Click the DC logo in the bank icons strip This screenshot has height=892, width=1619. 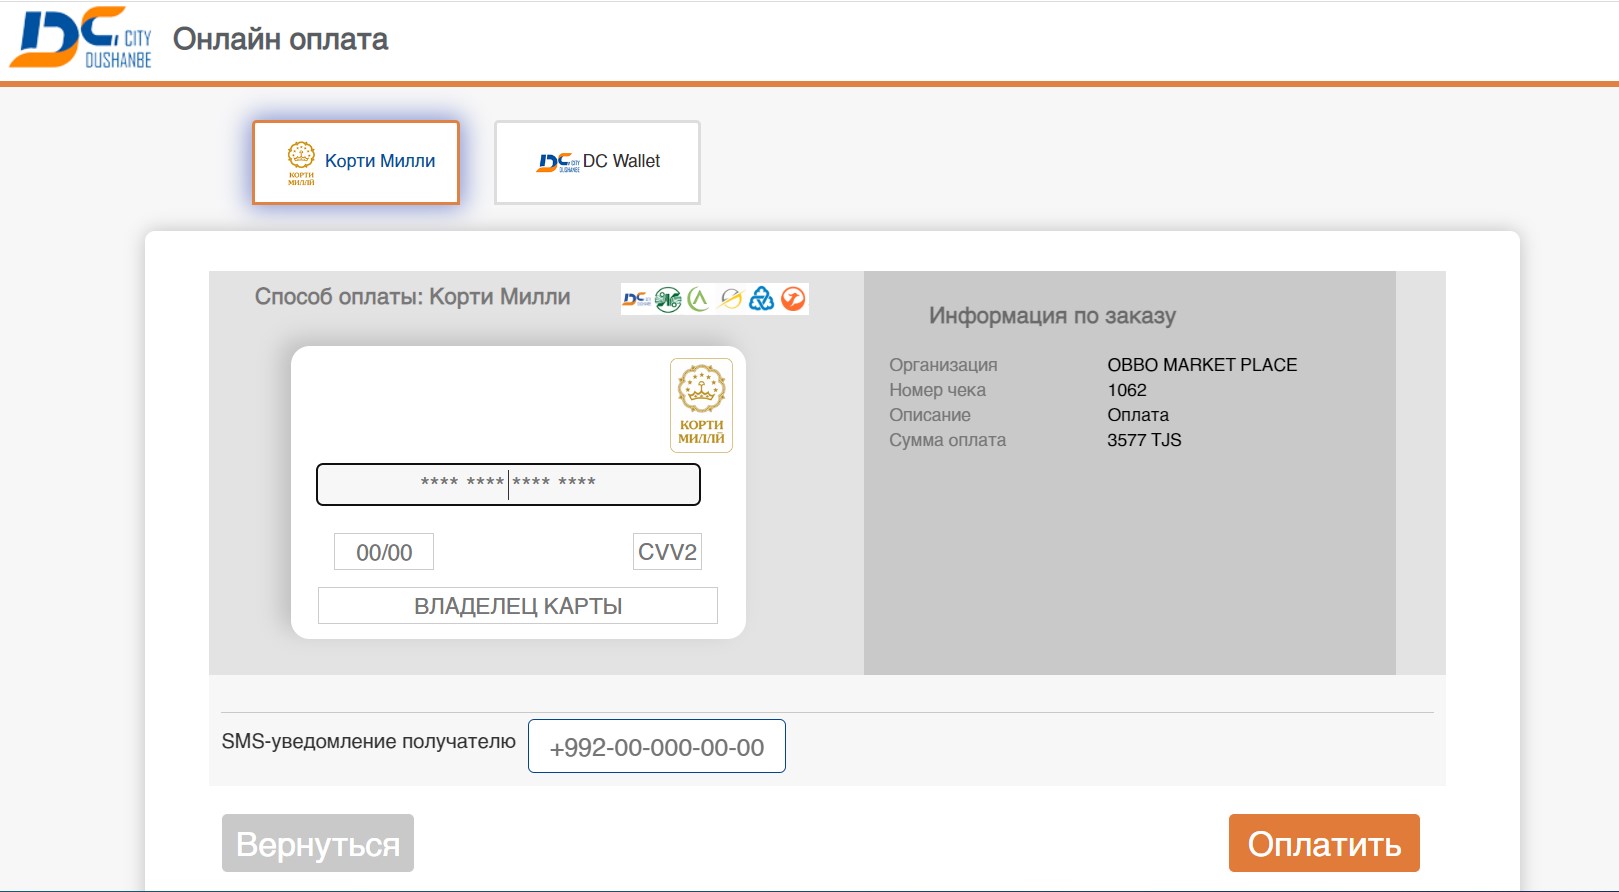[636, 299]
